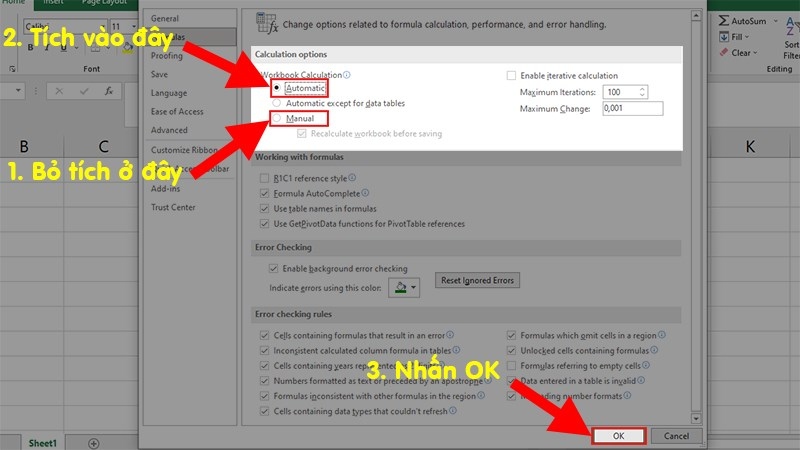Click the Fill down-arrow icon

click(x=723, y=37)
